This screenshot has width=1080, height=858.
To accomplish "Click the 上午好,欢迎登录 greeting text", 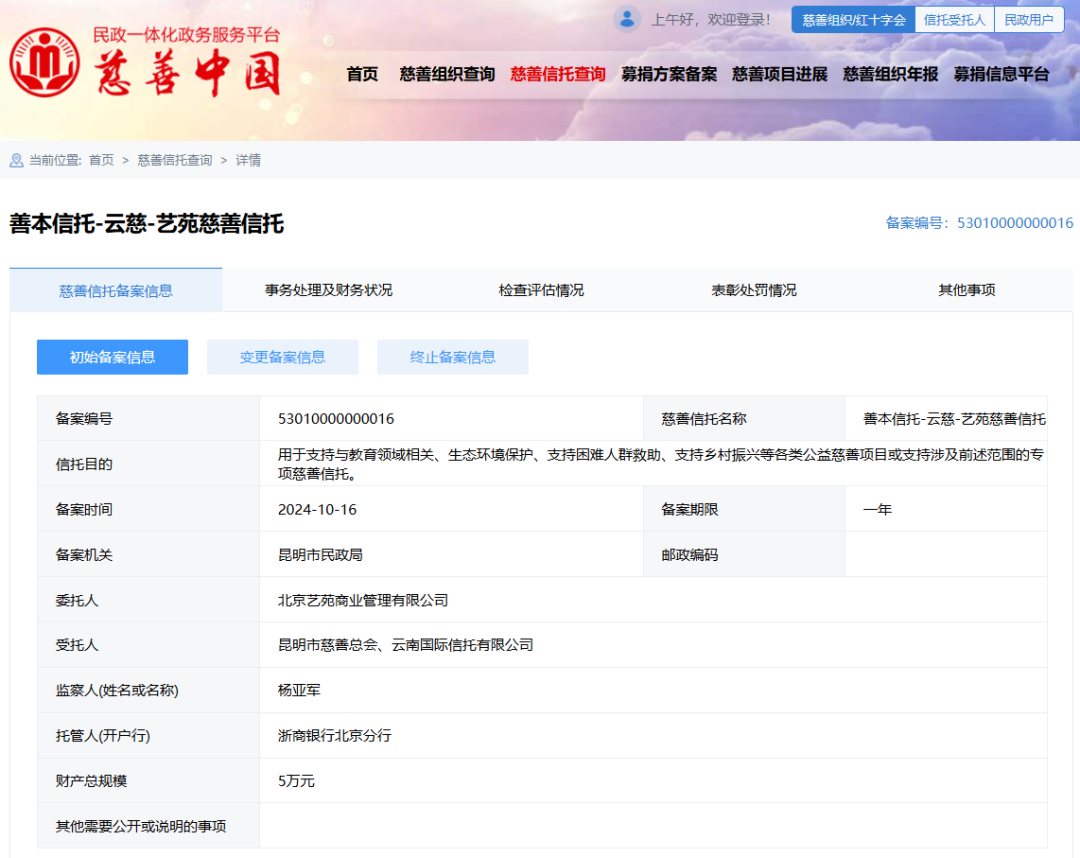I will [711, 20].
